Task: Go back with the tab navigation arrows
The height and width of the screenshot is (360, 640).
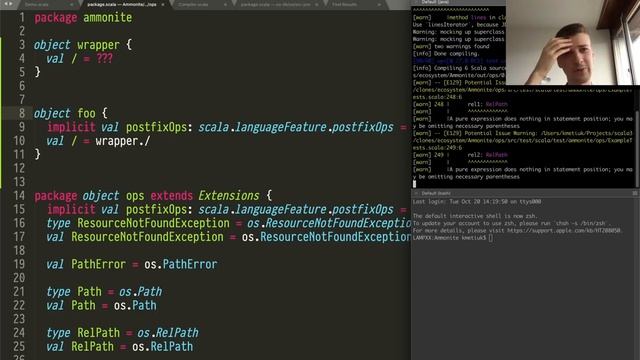Action: coord(5,4)
